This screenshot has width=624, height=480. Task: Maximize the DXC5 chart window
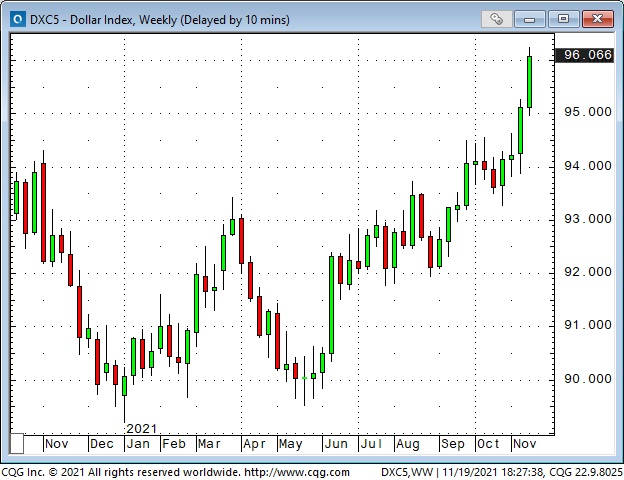(x=563, y=19)
